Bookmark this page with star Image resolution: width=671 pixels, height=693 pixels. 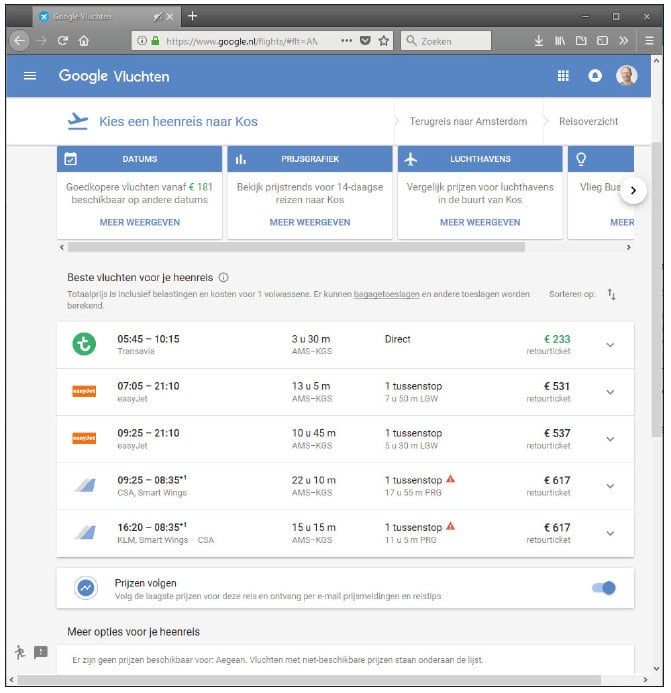click(x=384, y=41)
